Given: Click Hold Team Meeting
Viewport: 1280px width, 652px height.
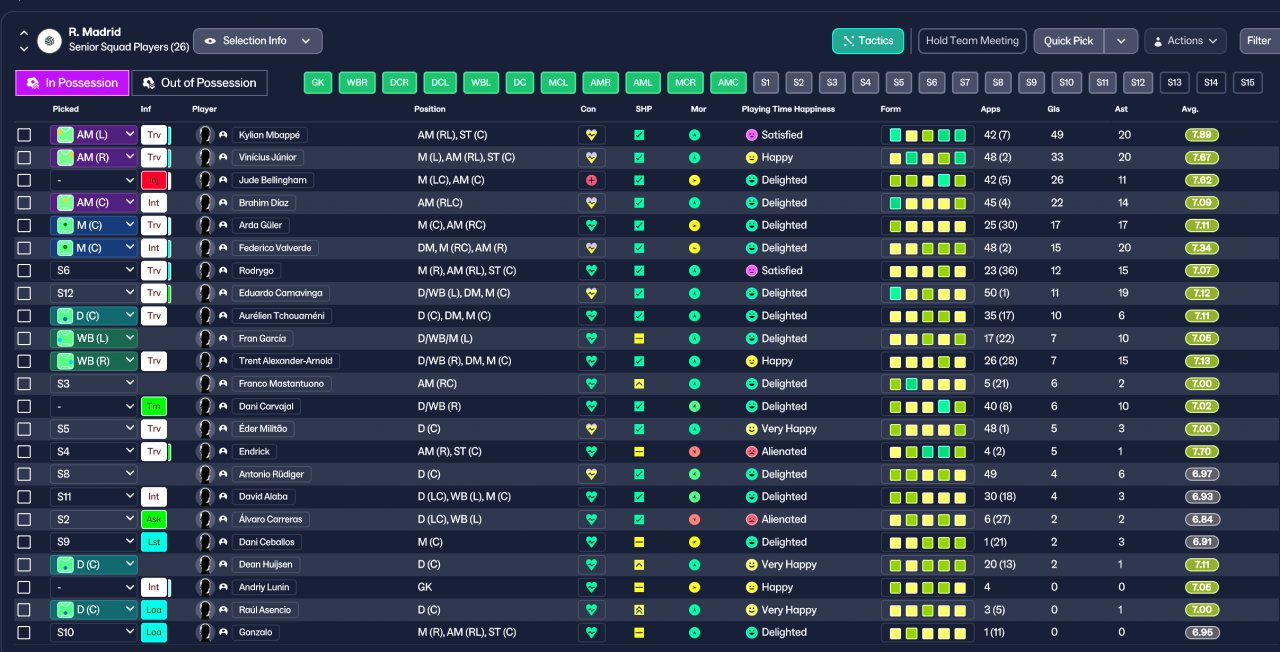Looking at the screenshot, I should 972,41.
